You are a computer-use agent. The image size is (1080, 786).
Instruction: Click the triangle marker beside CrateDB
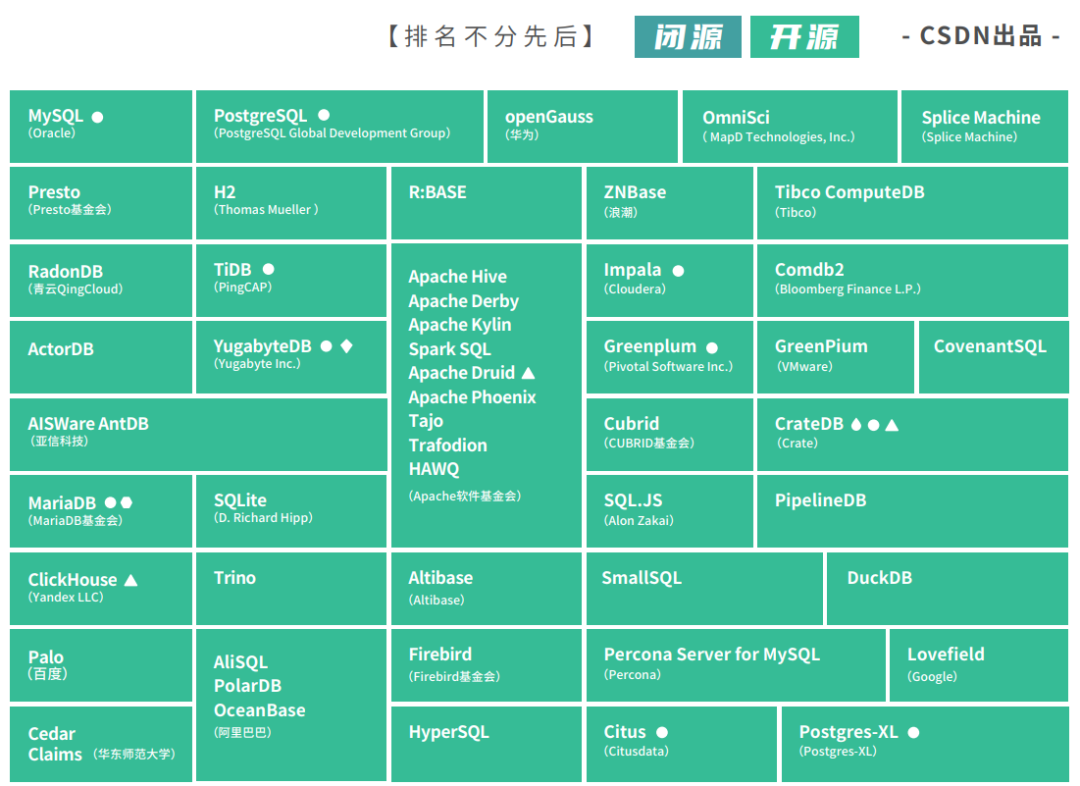click(x=892, y=424)
